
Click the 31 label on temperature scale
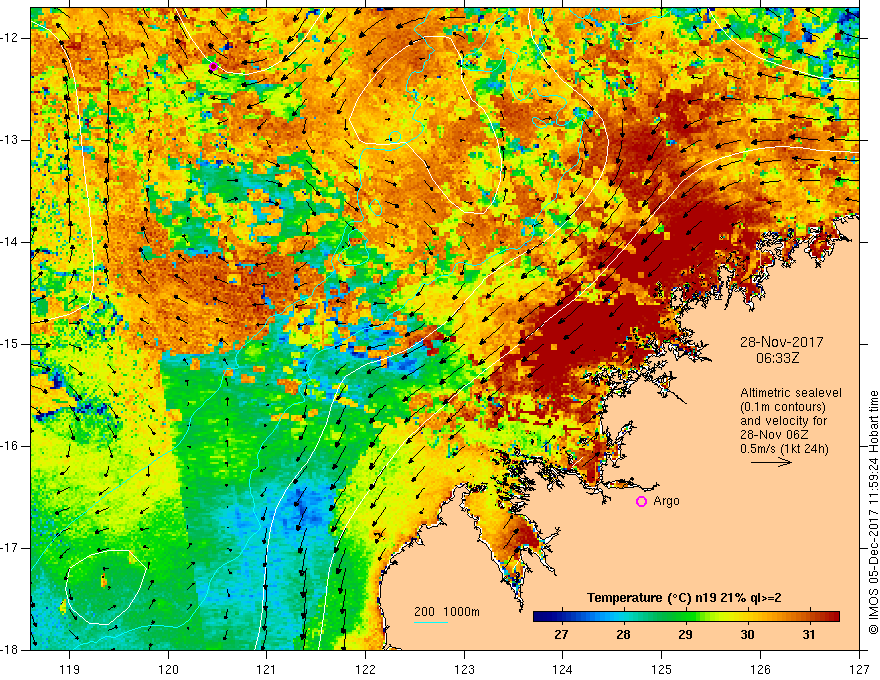point(809,635)
